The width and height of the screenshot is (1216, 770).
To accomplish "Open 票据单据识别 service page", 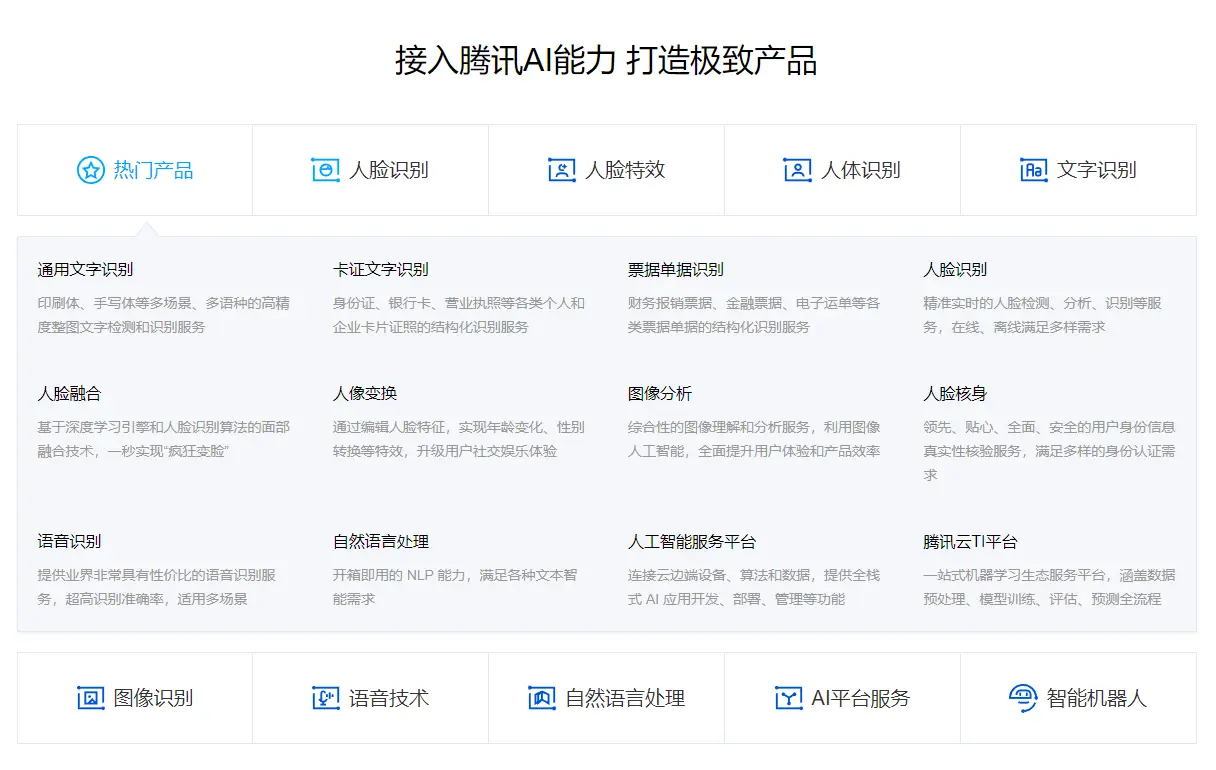I will pos(677,268).
